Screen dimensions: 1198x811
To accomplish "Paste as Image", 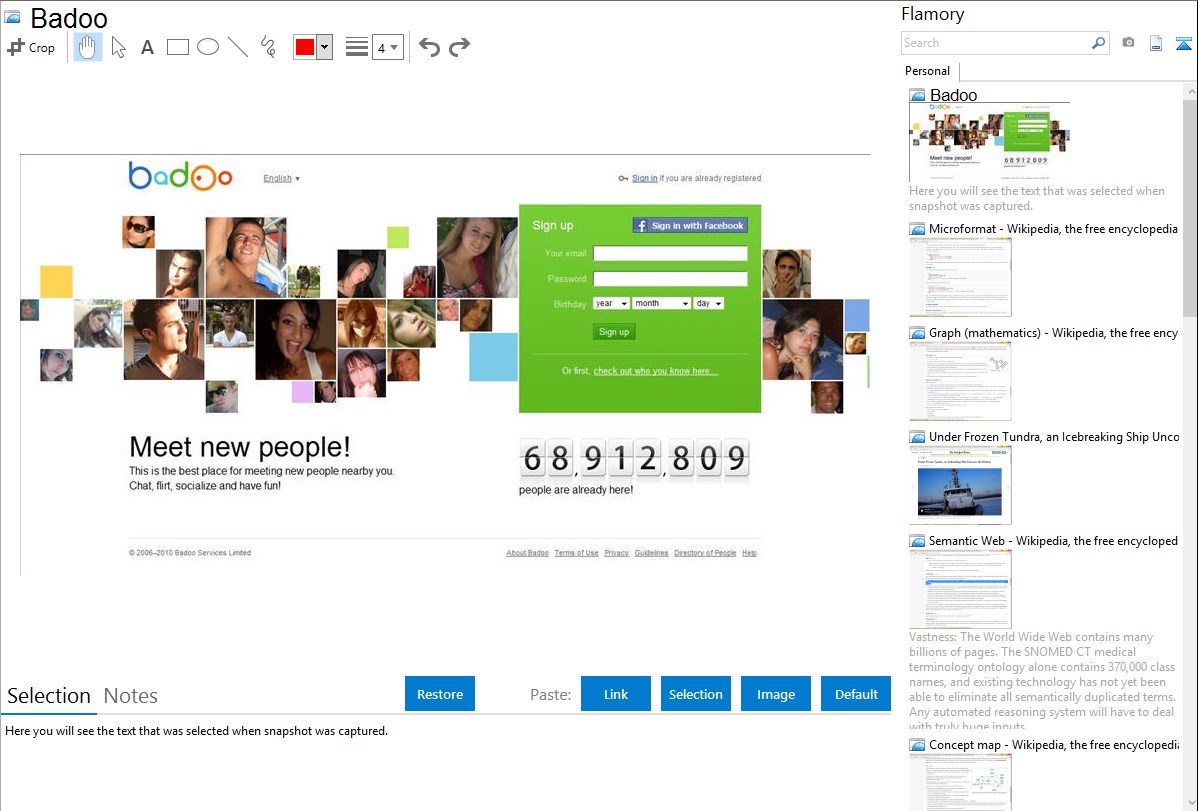I will [x=776, y=694].
